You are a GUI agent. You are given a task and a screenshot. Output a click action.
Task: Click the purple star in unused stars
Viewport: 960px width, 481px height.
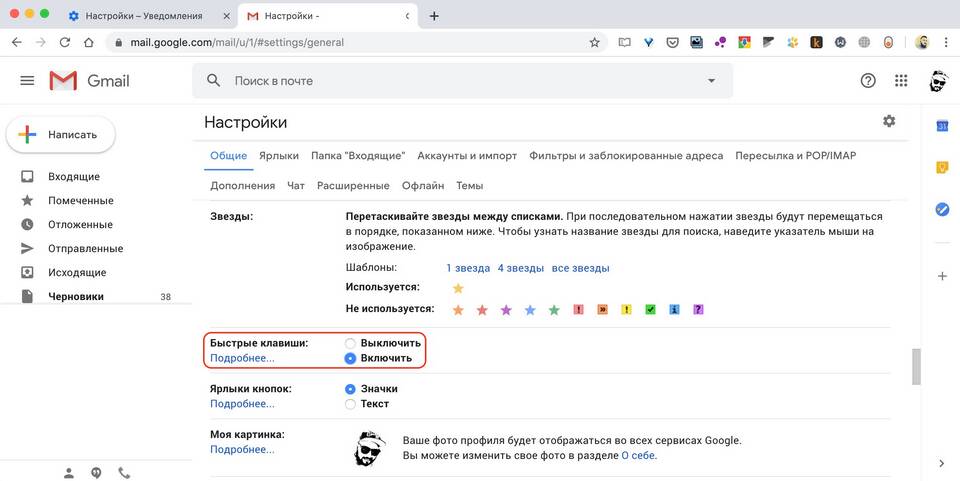coord(506,310)
